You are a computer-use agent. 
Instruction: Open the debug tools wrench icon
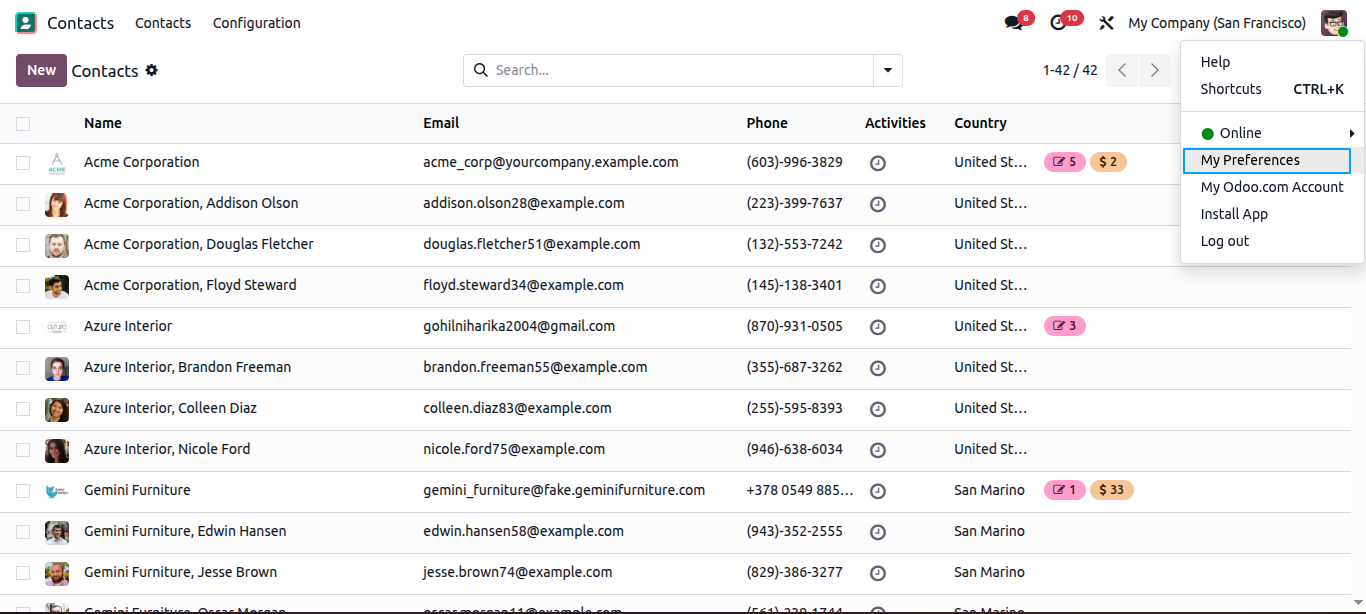click(x=1106, y=22)
